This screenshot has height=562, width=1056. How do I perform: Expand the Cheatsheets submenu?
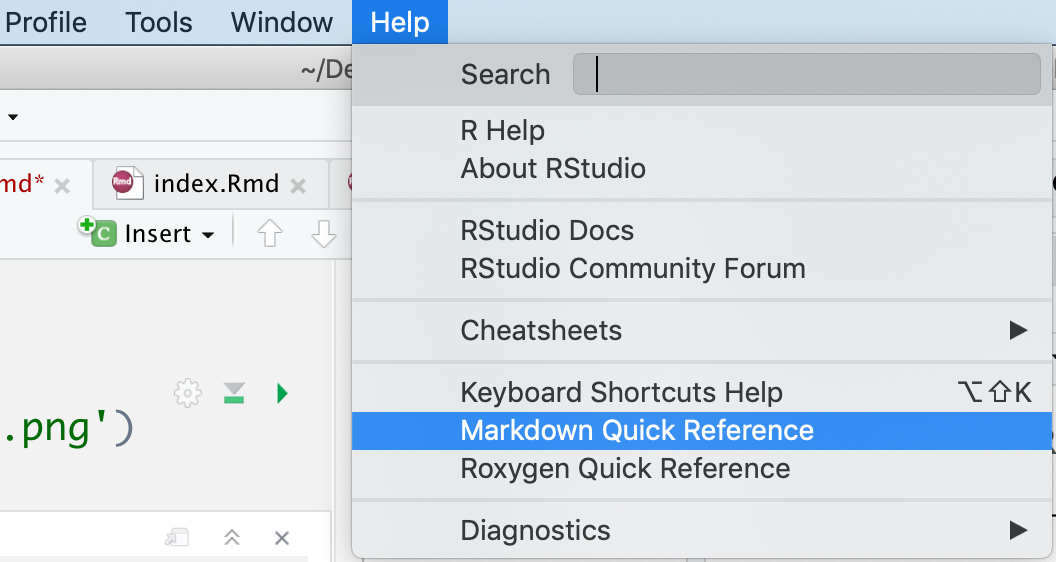[x=1018, y=330]
